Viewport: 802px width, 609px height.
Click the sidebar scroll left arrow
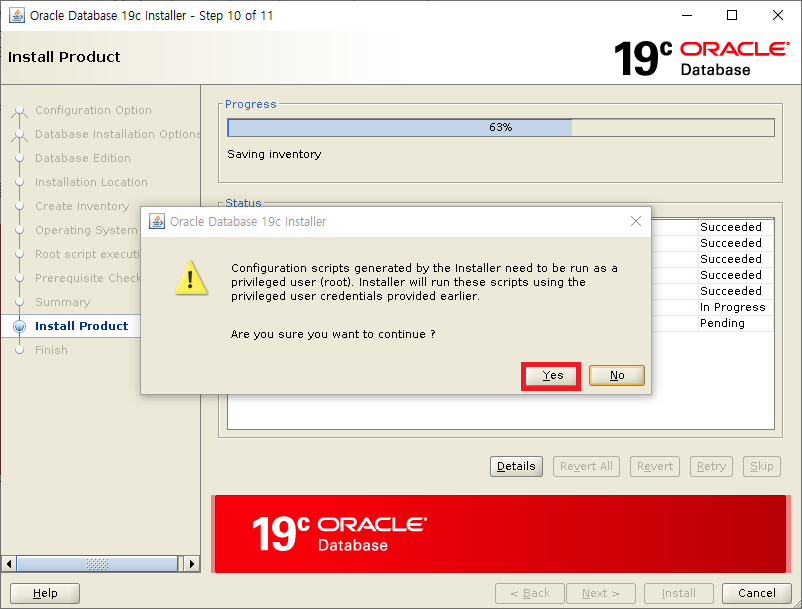8,564
